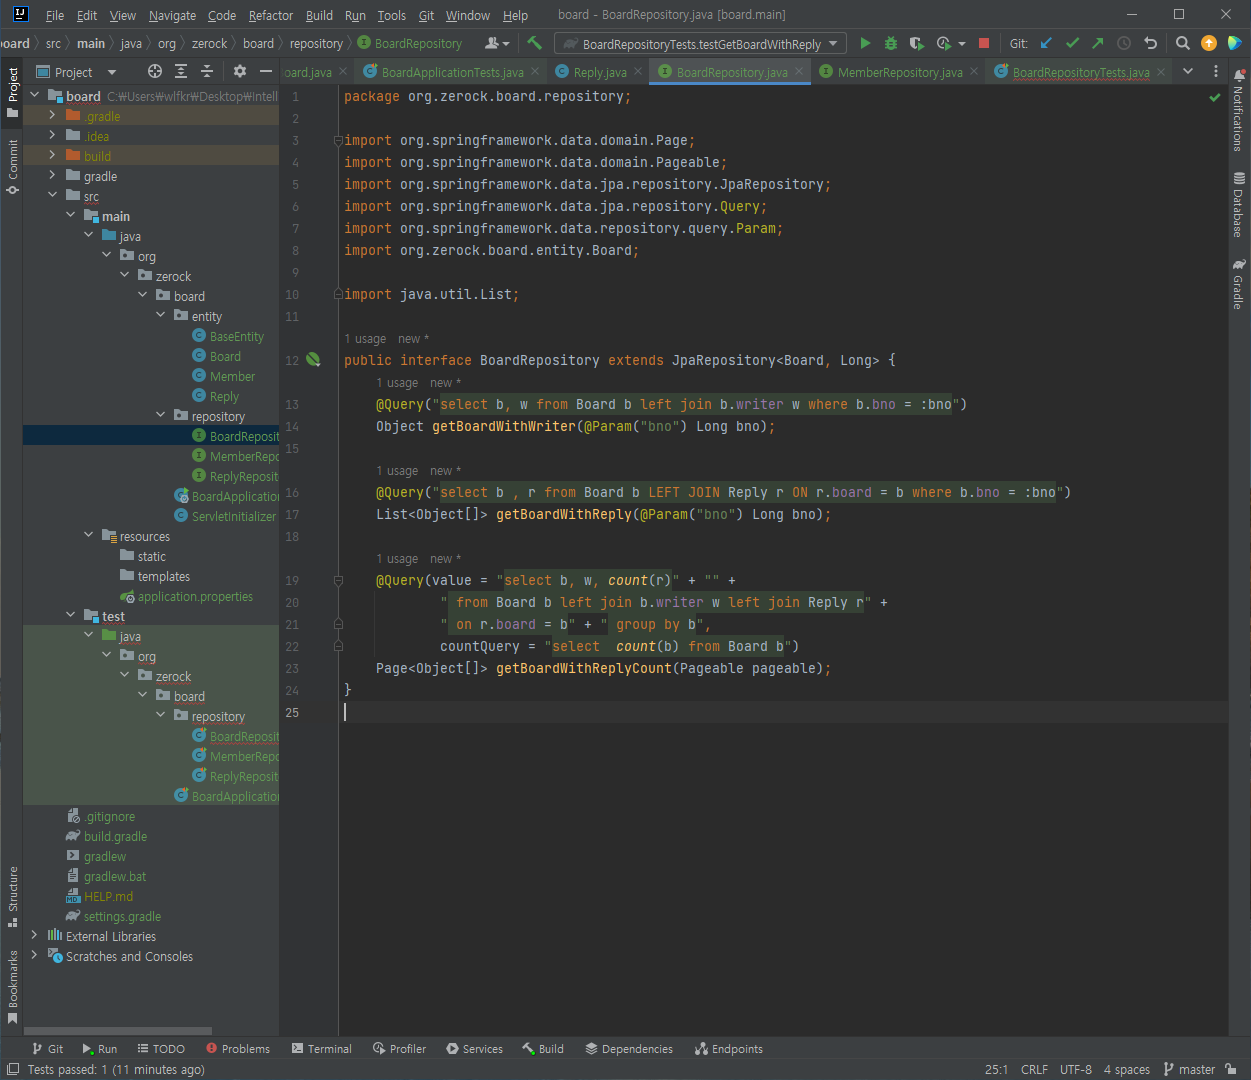Open Search Everywhere magnifier icon
Image resolution: width=1251 pixels, height=1080 pixels.
click(1183, 43)
